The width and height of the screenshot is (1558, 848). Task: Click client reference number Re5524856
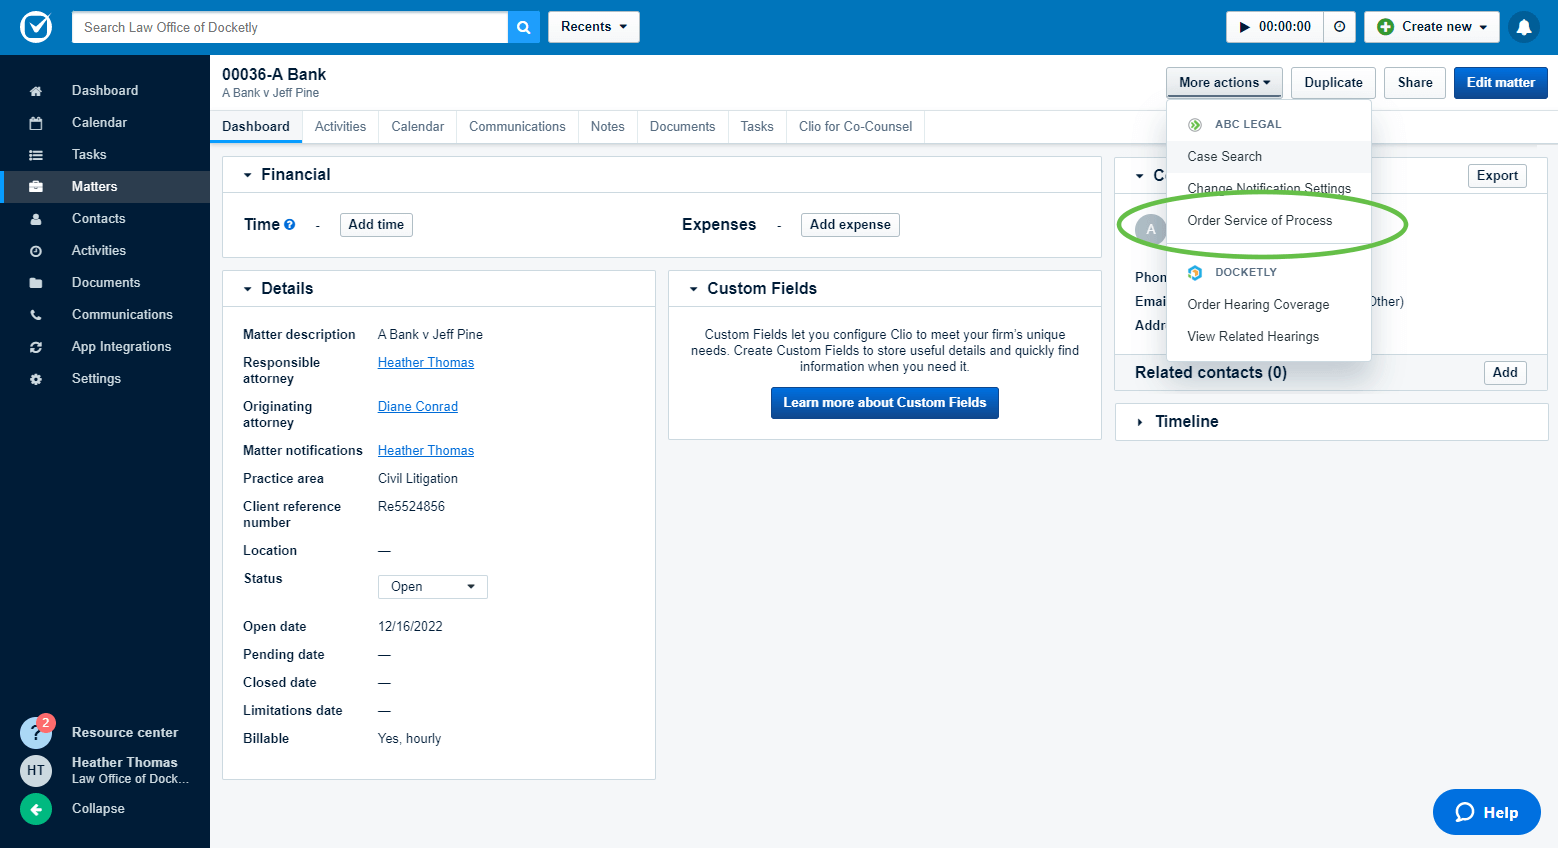click(x=411, y=507)
